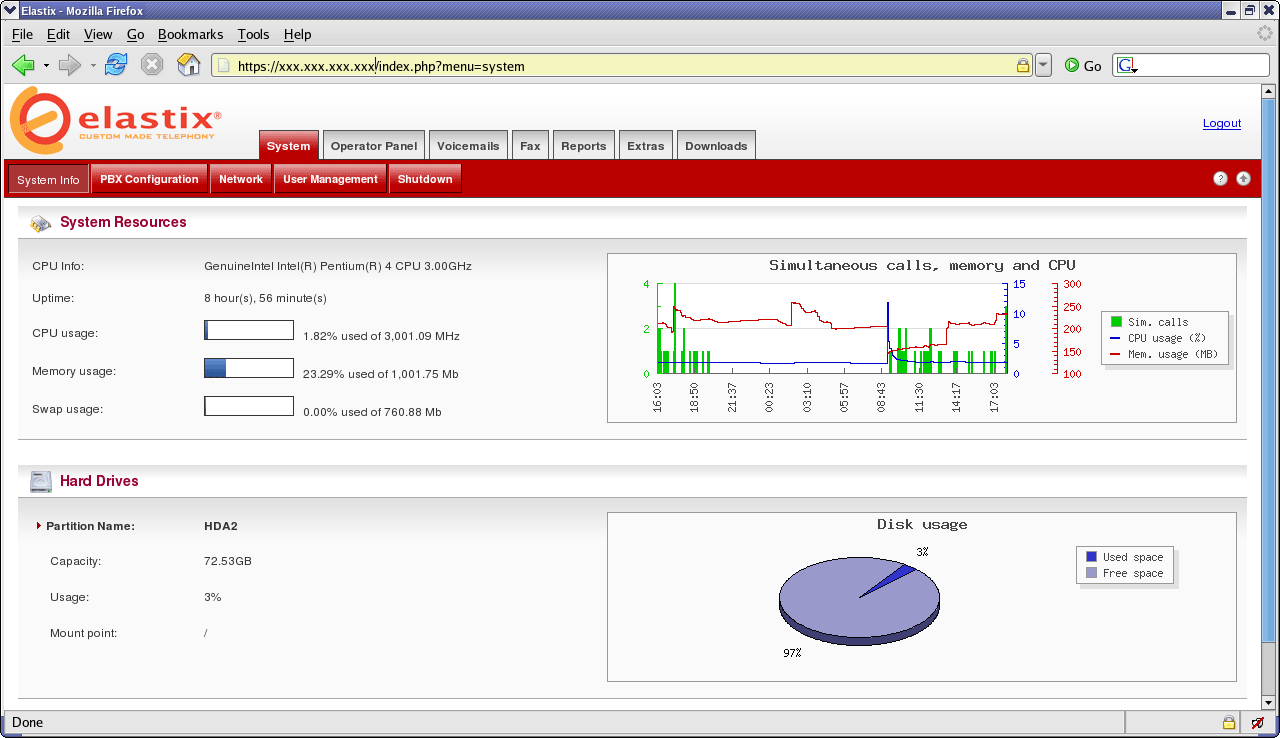Click the round arrow icon beside help
Viewport: 1280px width, 738px height.
1243,179
